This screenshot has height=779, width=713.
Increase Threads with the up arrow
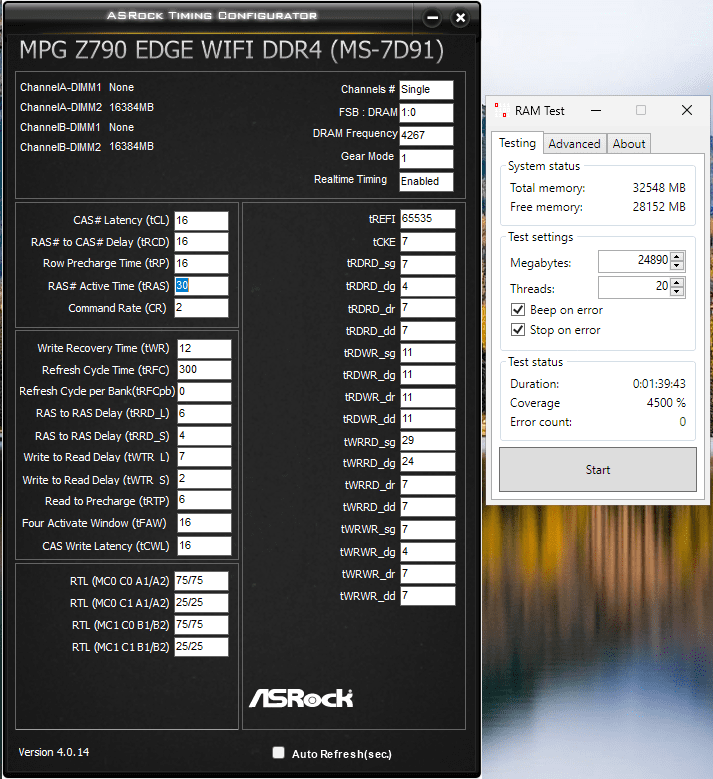tap(677, 283)
